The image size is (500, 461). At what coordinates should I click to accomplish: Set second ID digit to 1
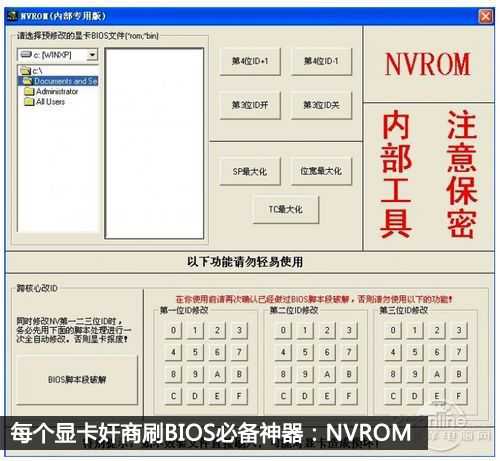coord(305,330)
